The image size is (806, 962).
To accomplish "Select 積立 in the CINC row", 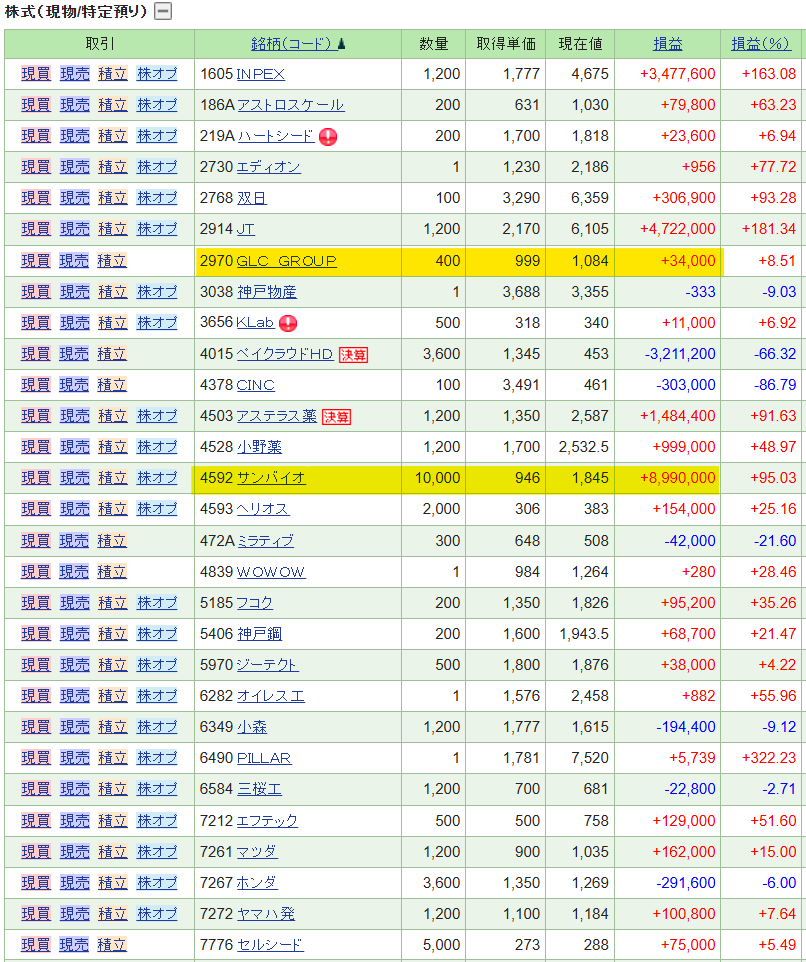I will (x=112, y=385).
